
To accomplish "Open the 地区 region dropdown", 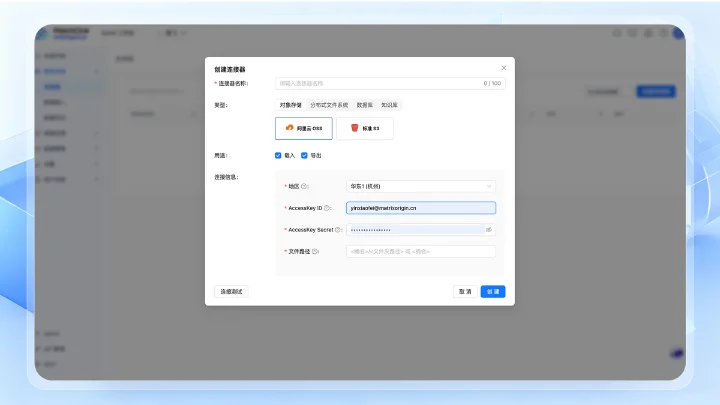I will 421,186.
